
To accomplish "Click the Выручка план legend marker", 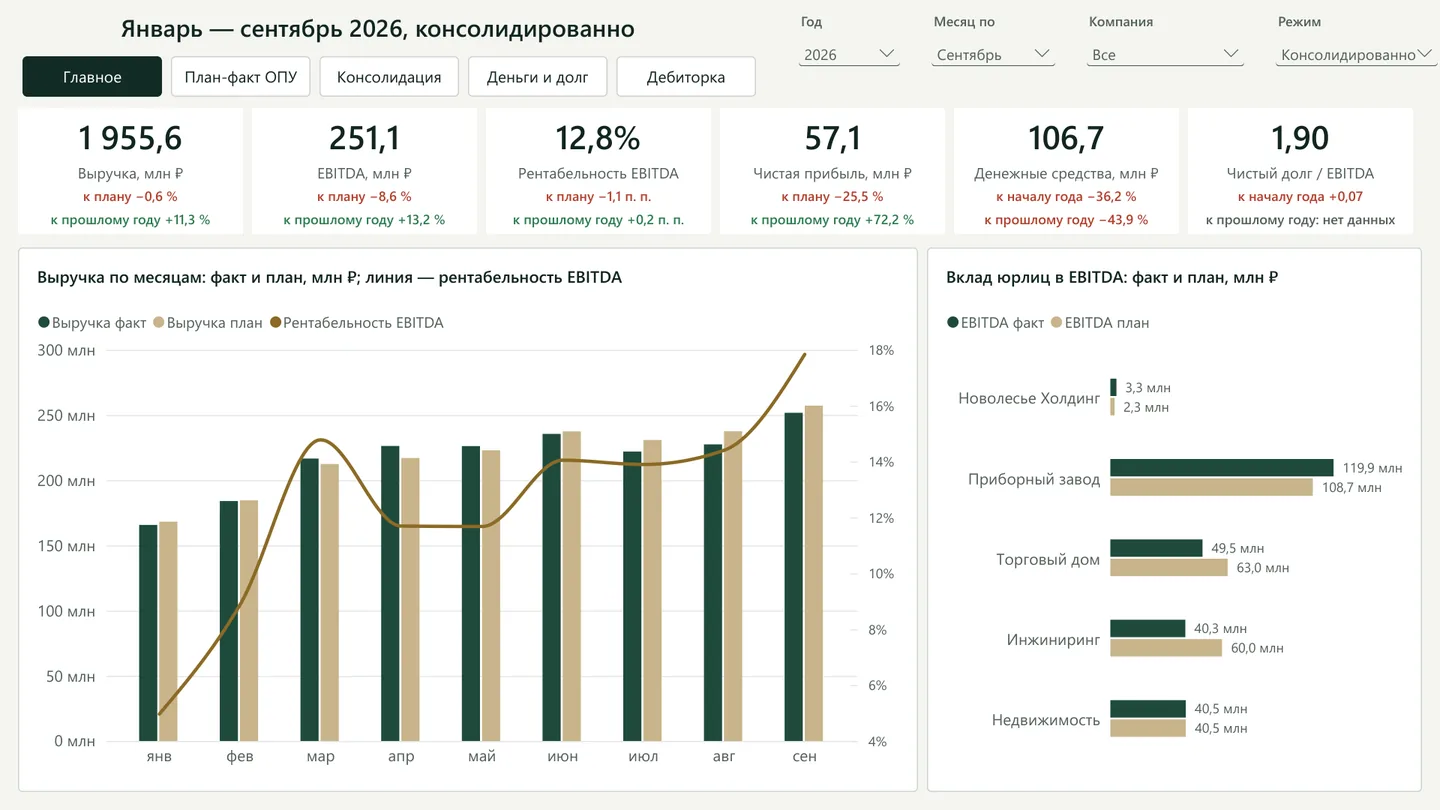I will click(159, 323).
